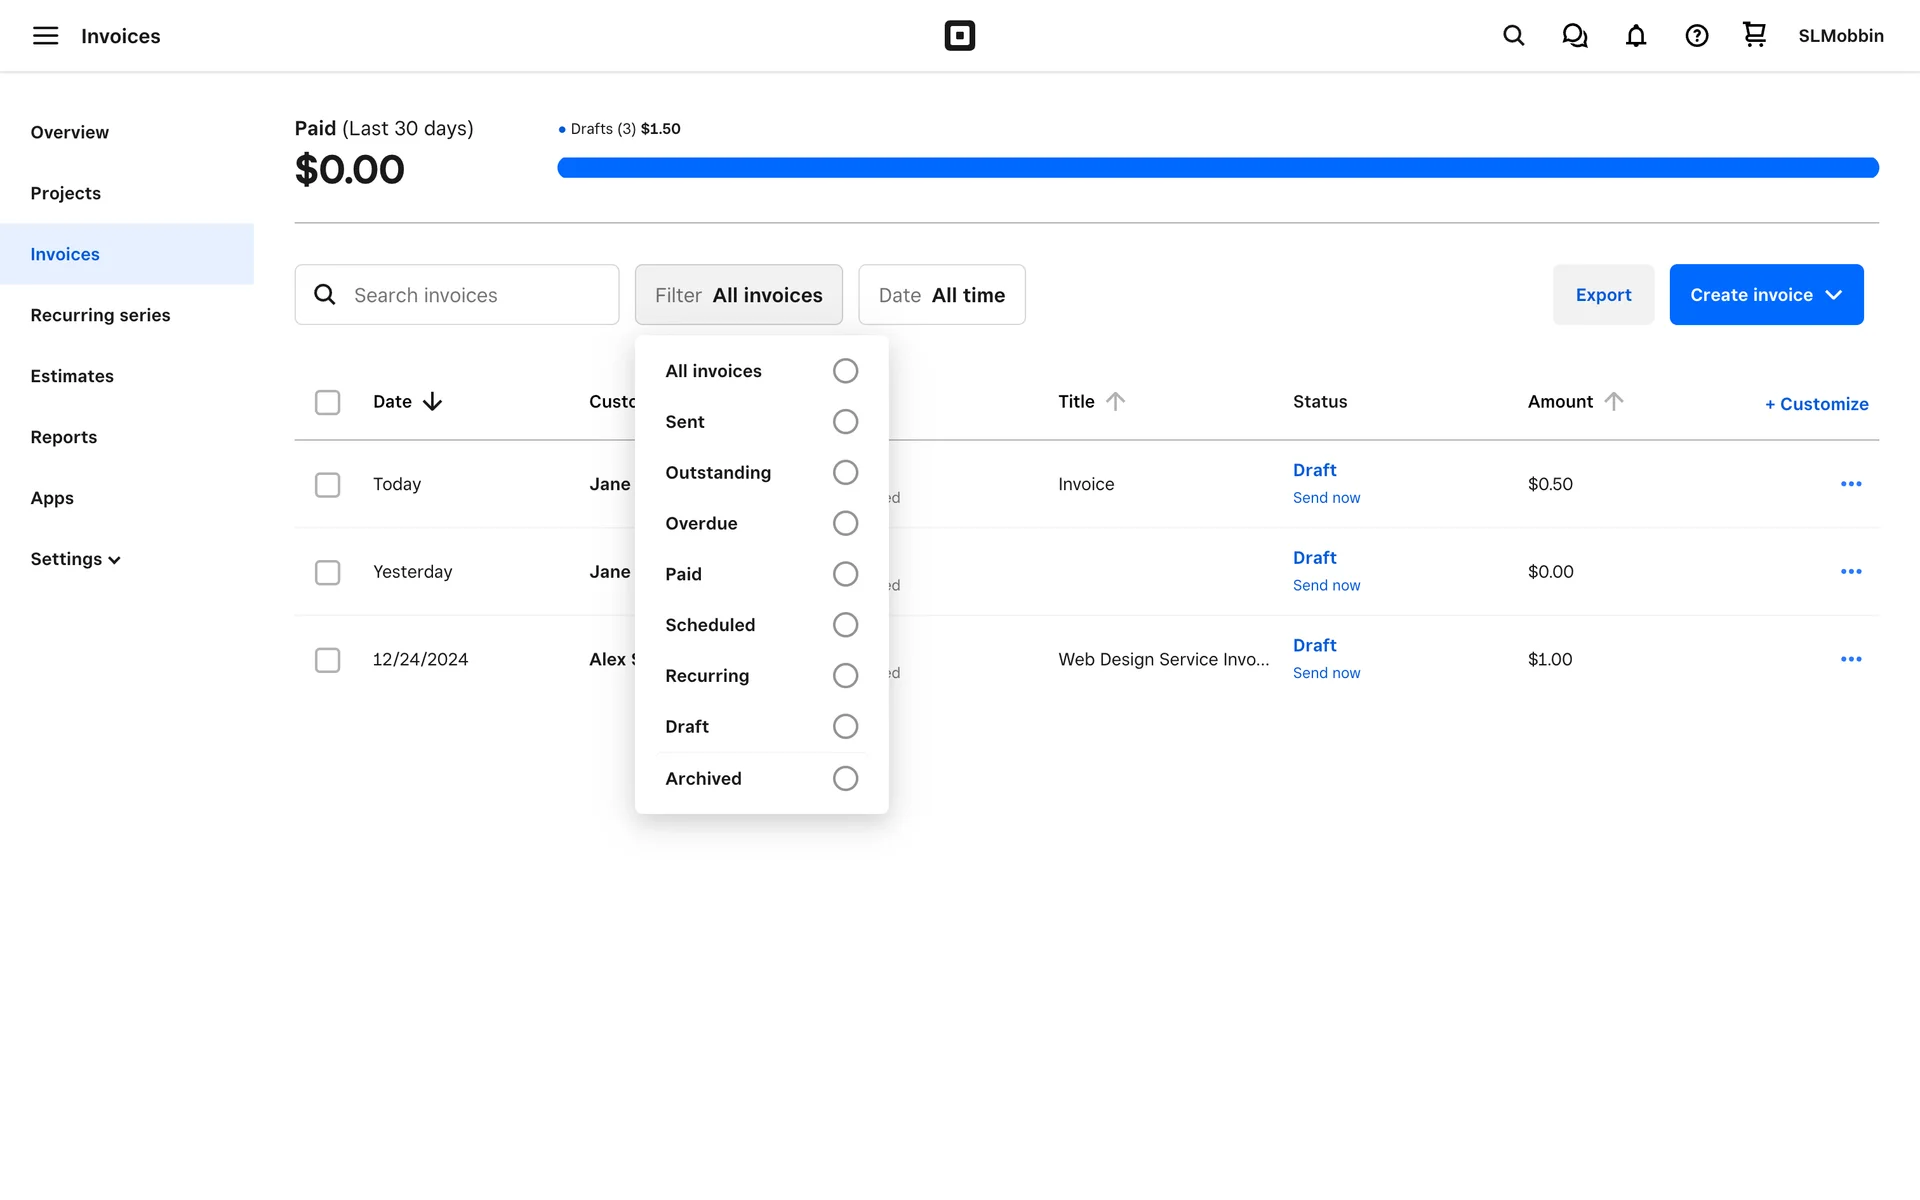Image resolution: width=1920 pixels, height=1200 pixels.
Task: Open the help question mark icon
Action: (1696, 36)
